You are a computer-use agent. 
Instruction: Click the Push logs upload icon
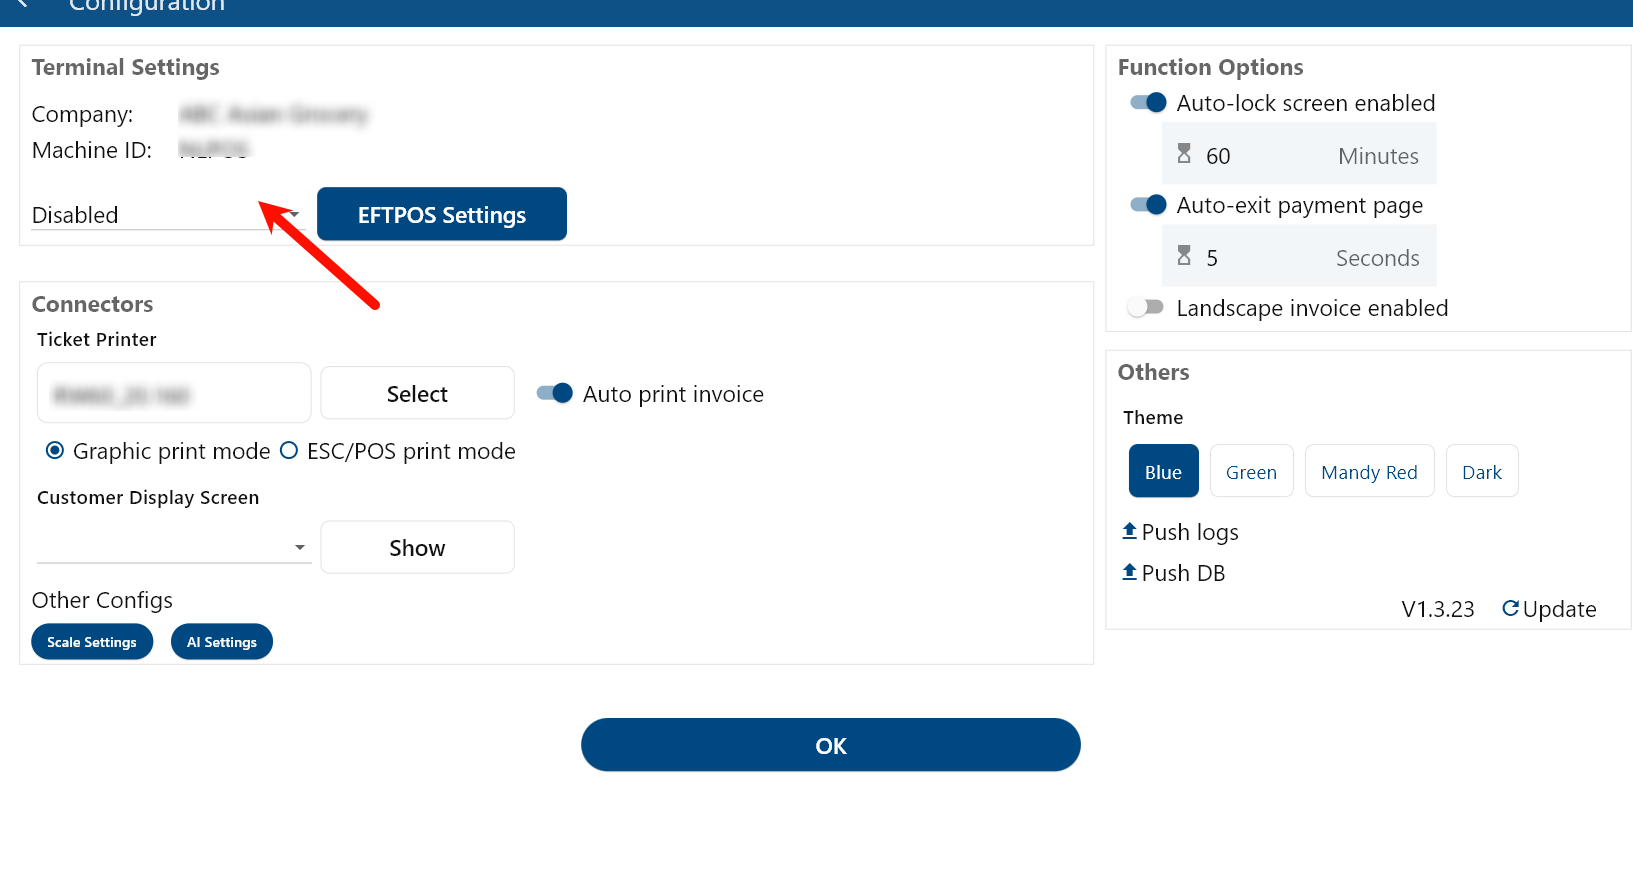1129,531
